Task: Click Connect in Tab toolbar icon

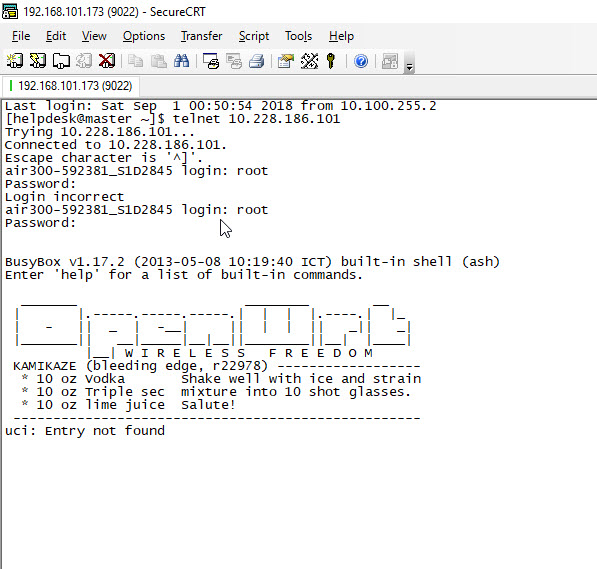Action: click(x=61, y=61)
